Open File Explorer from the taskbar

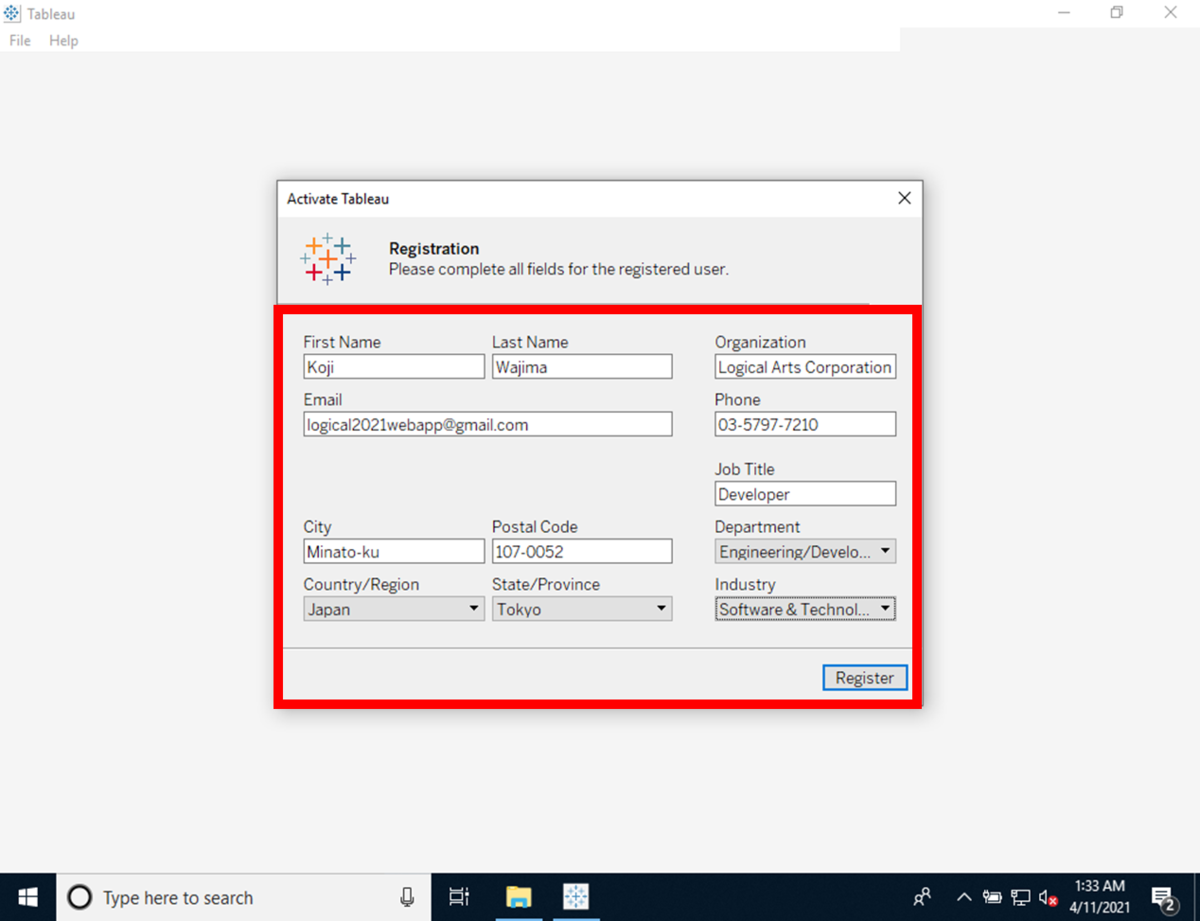[x=518, y=897]
